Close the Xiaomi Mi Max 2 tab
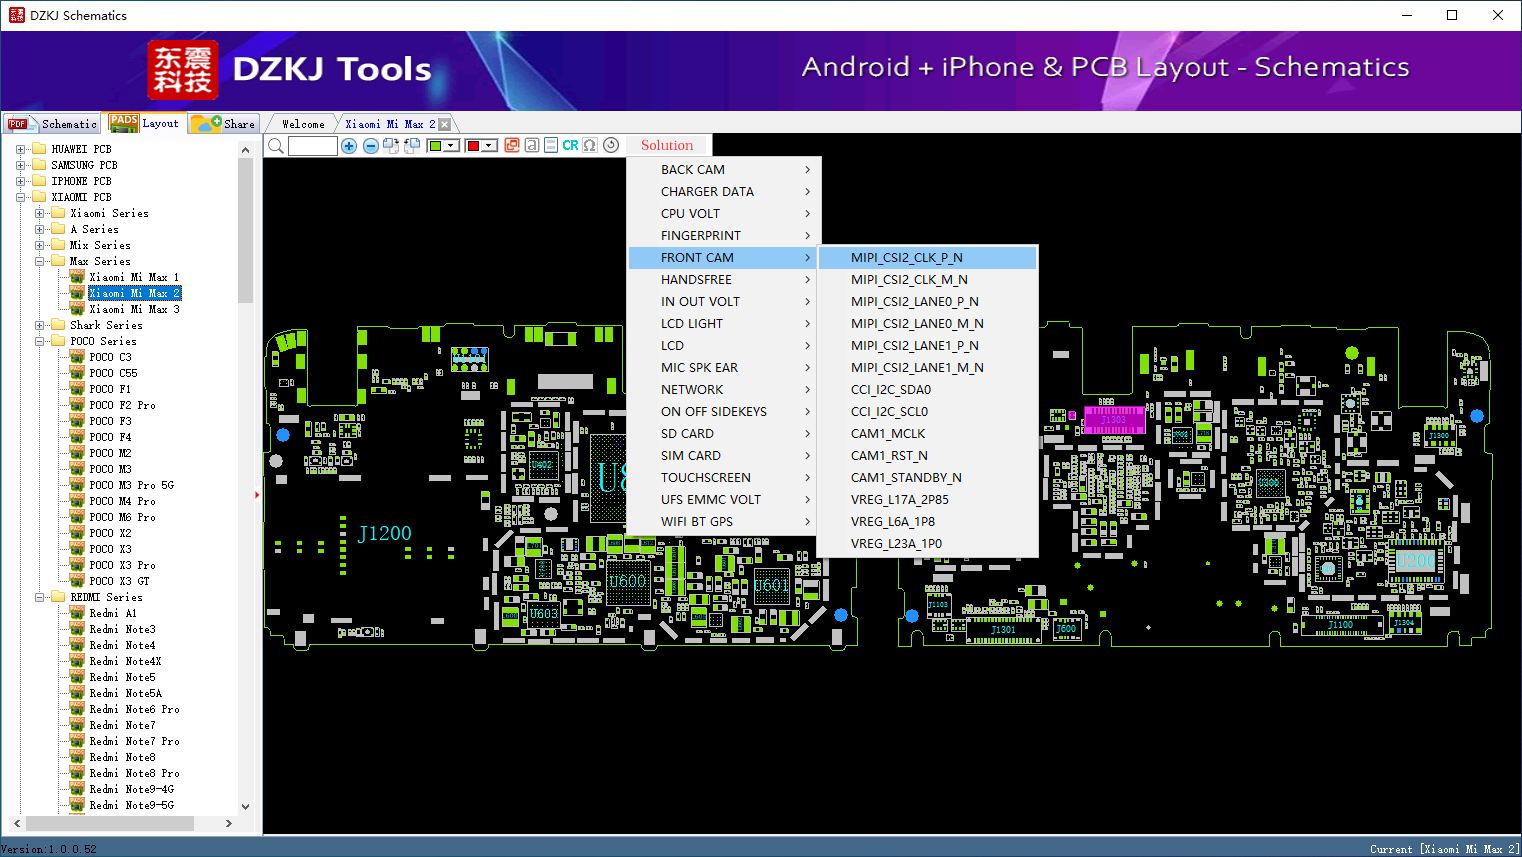1522x857 pixels. pyautogui.click(x=445, y=124)
